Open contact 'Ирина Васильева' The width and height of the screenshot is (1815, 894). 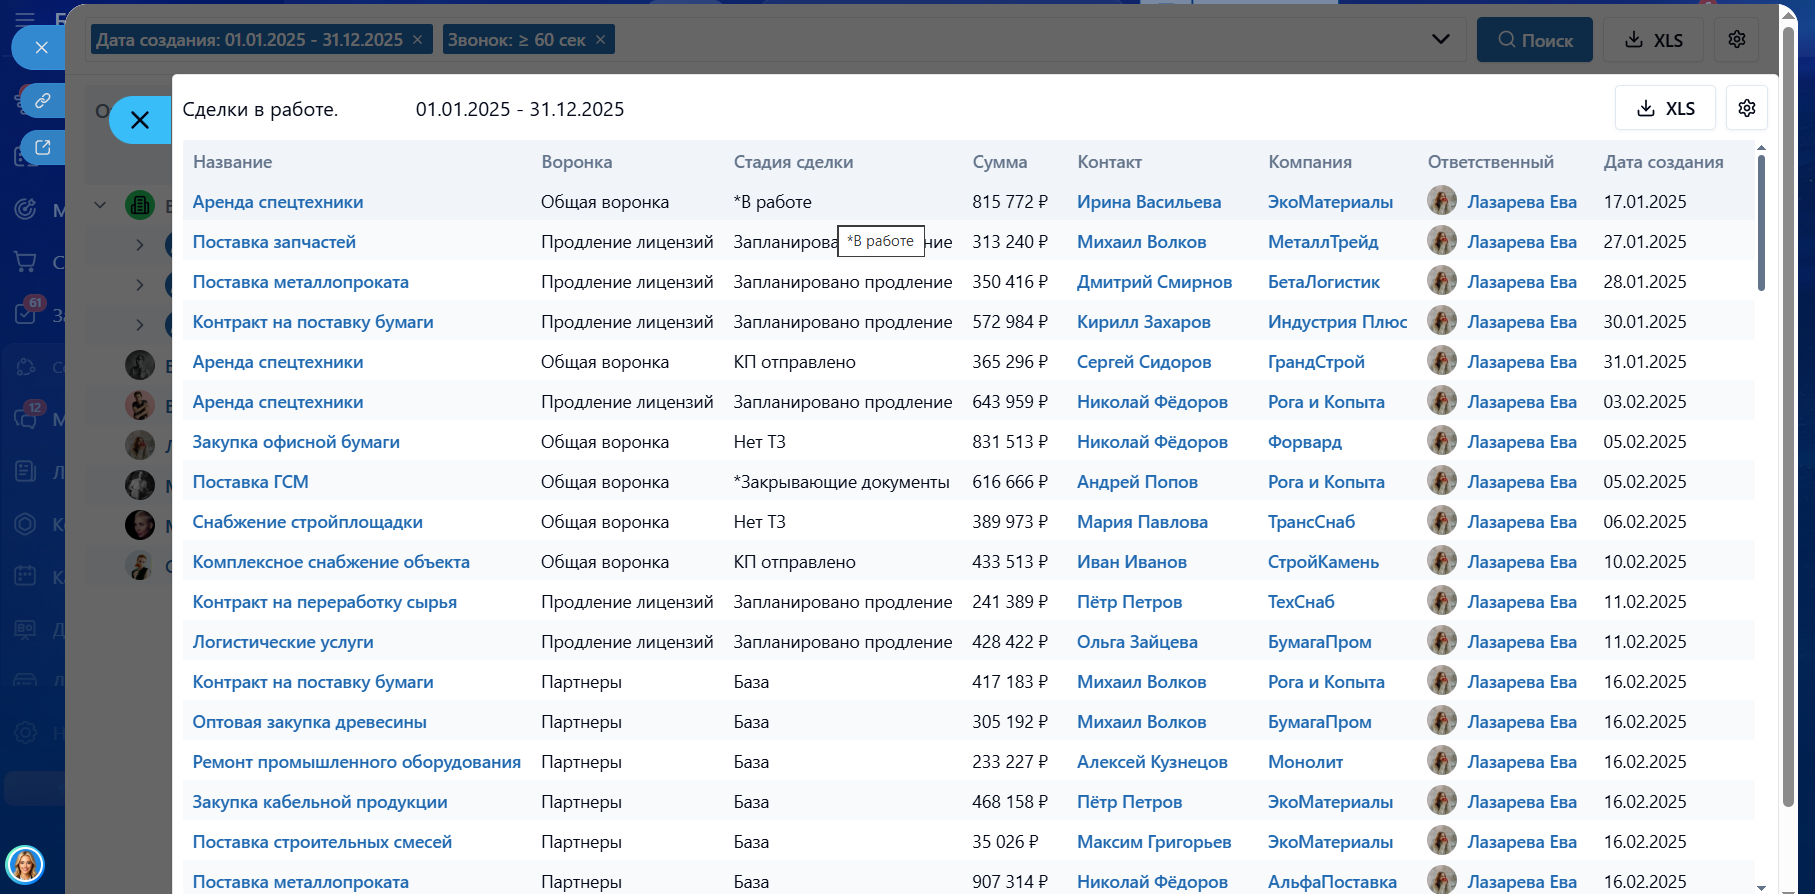tap(1148, 202)
